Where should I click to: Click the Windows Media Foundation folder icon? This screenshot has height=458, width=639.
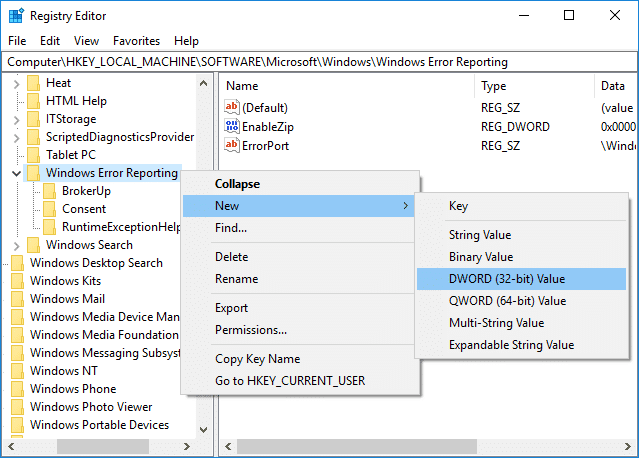coord(18,335)
